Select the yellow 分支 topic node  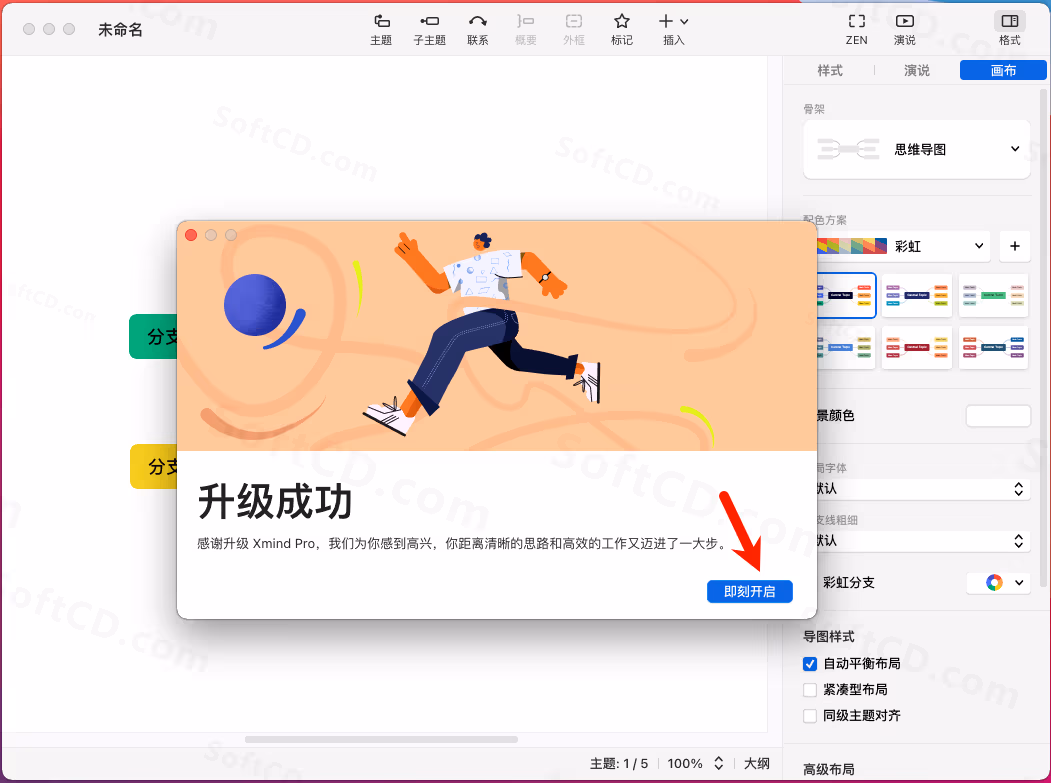click(153, 467)
